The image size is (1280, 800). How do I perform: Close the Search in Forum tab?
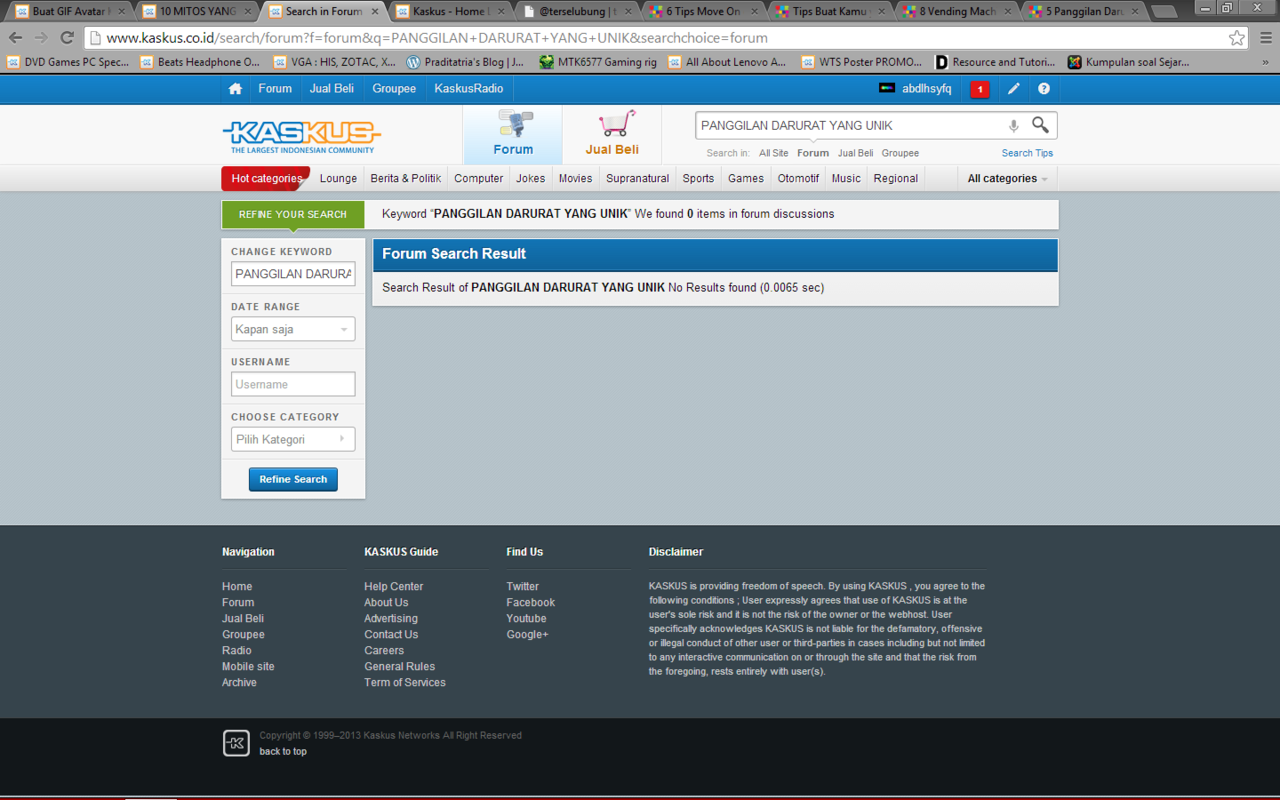pos(376,12)
